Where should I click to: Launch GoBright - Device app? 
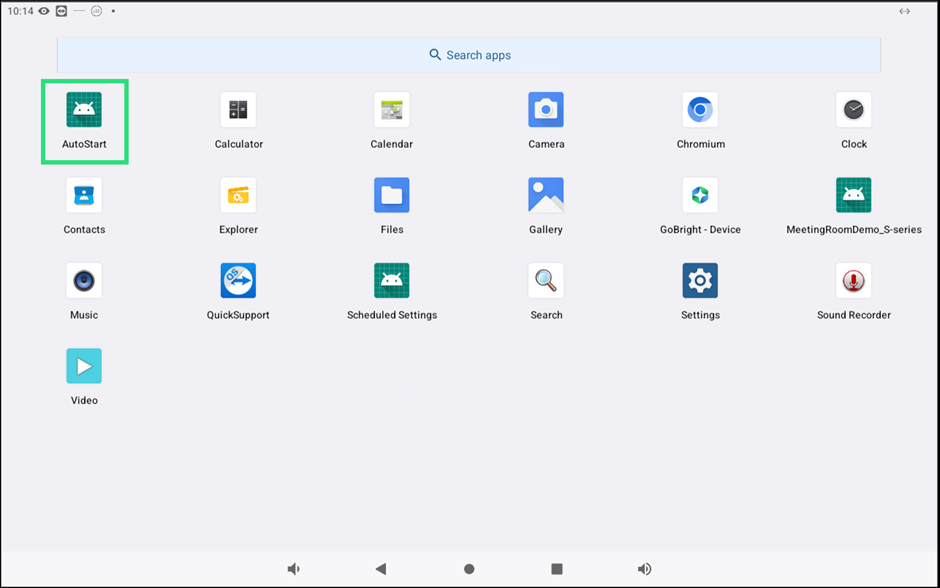coord(700,195)
